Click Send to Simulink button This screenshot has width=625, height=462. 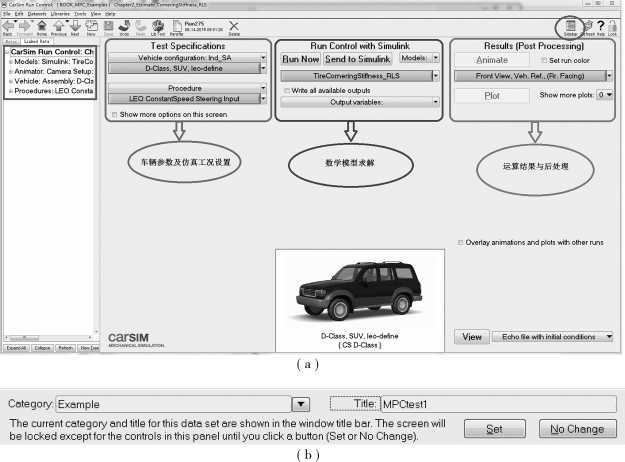[x=358, y=59]
